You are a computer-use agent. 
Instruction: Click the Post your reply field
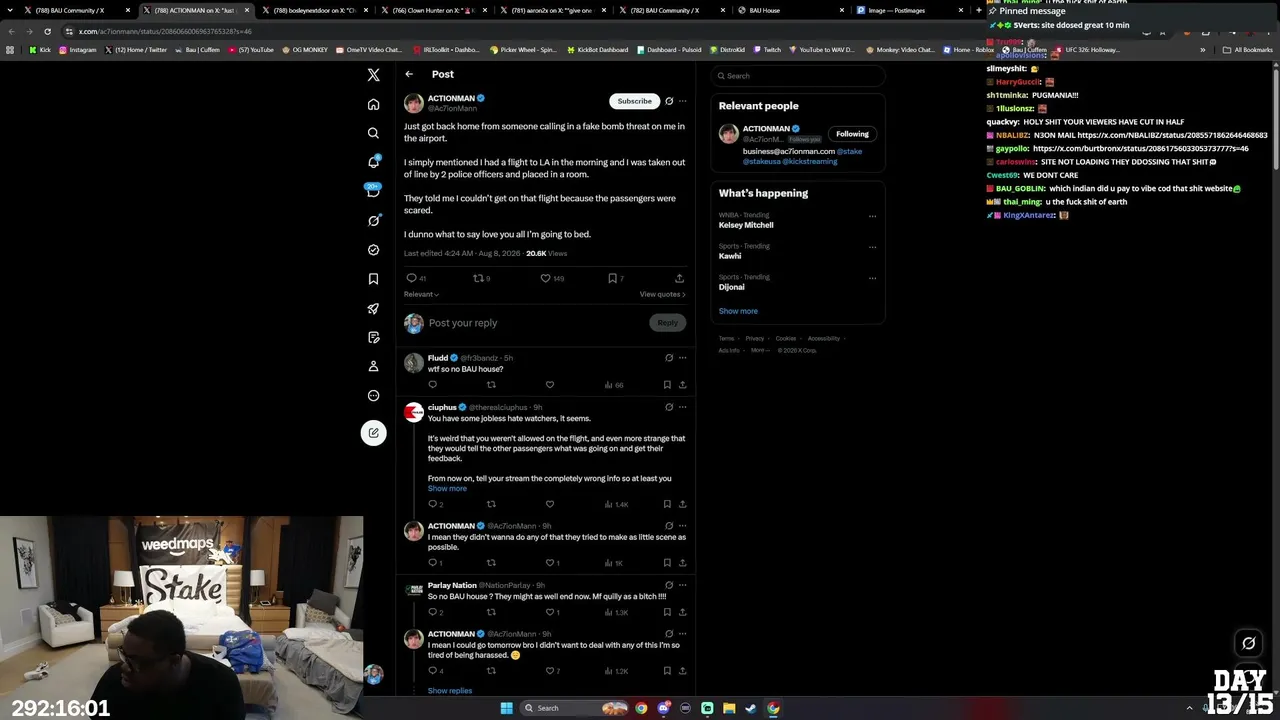[535, 323]
